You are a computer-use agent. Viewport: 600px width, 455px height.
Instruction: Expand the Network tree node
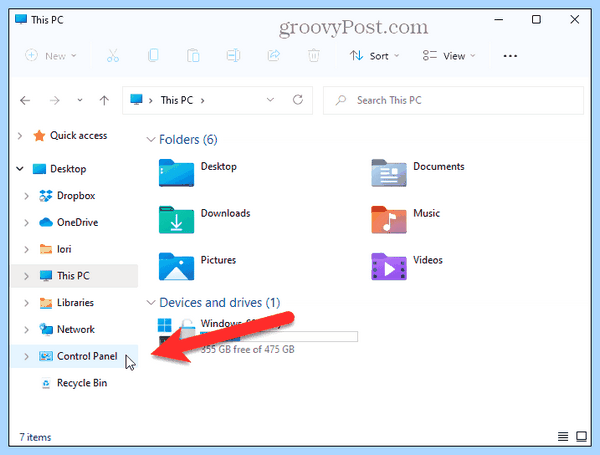[26, 329]
